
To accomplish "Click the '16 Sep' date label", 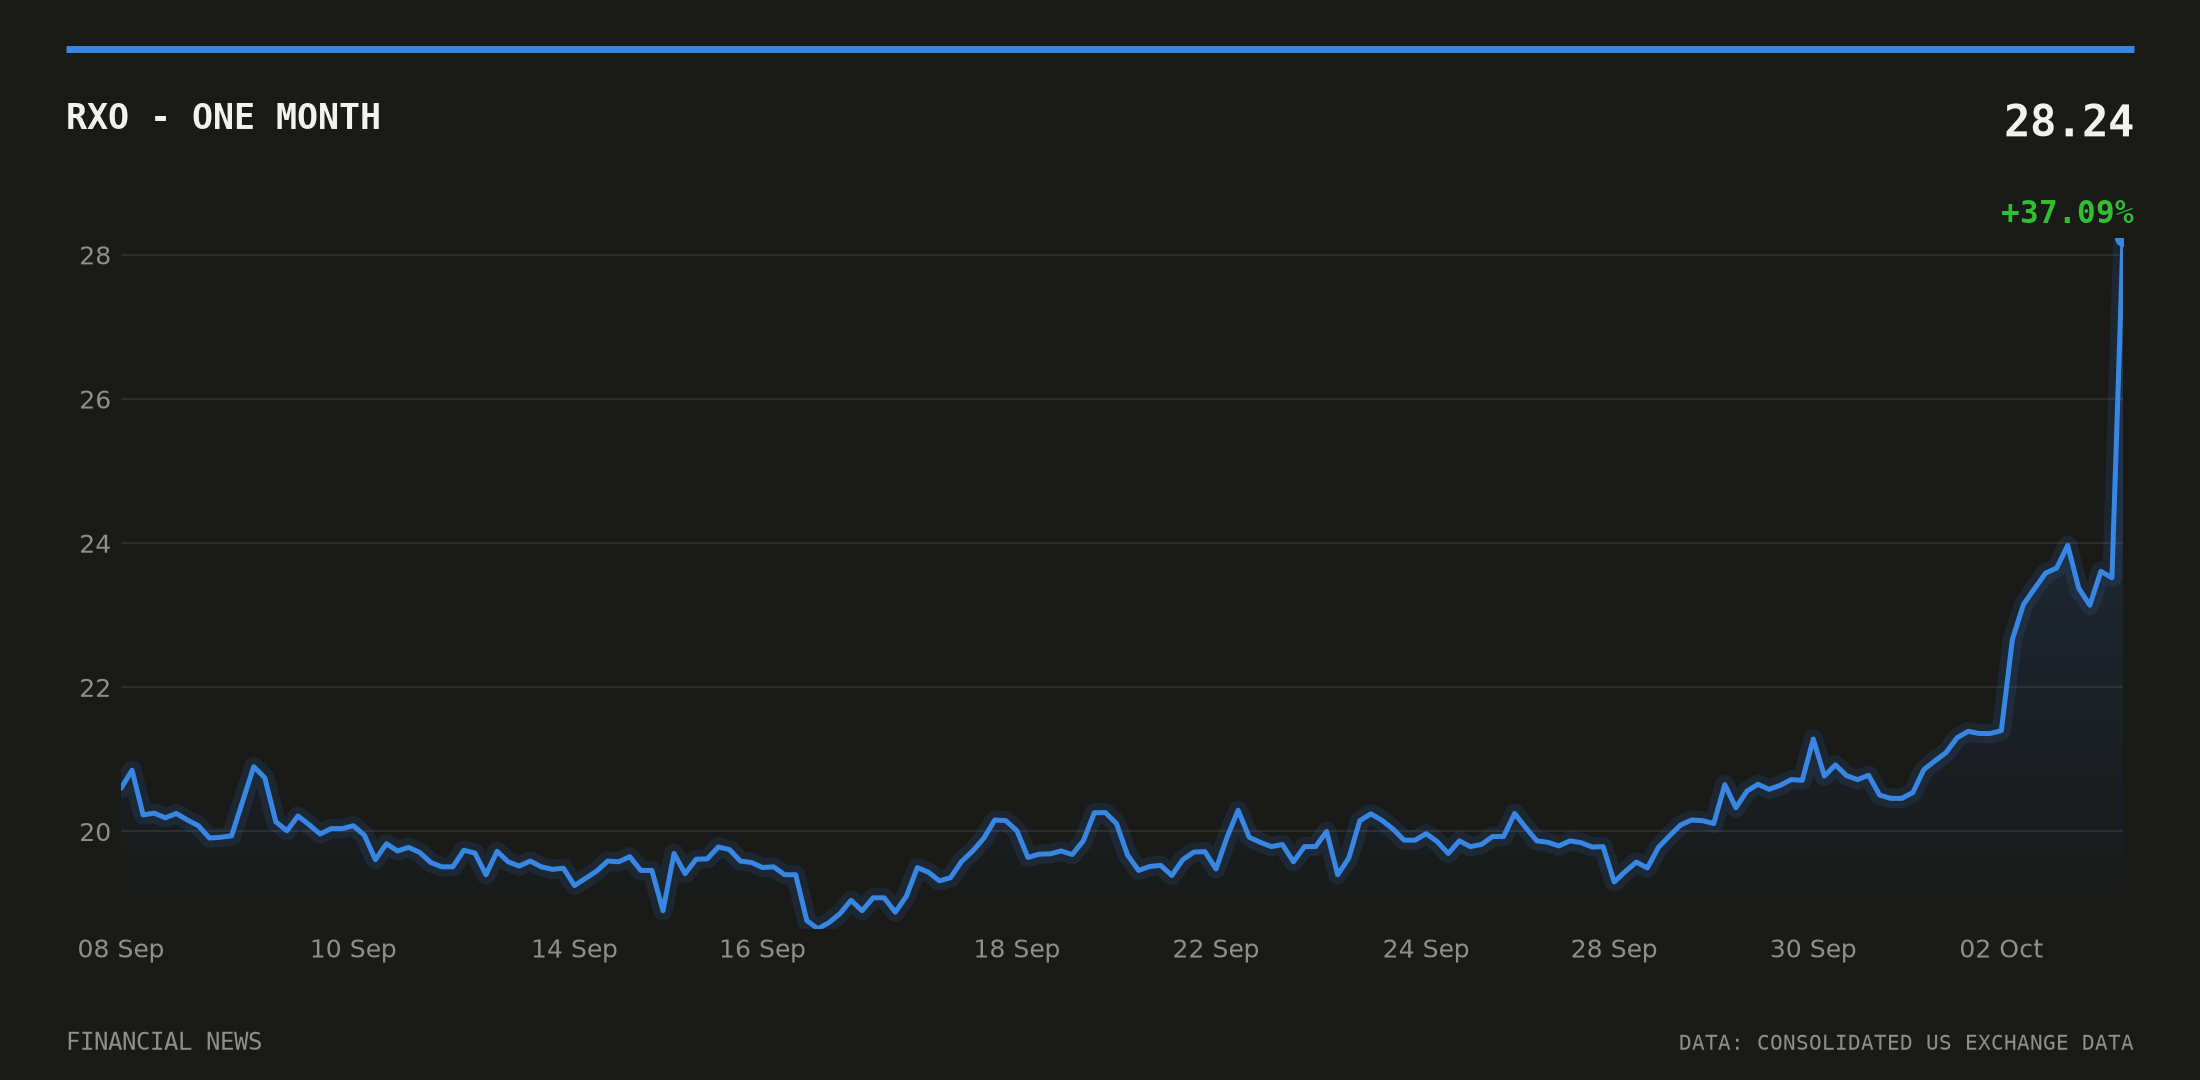I will click(x=762, y=949).
